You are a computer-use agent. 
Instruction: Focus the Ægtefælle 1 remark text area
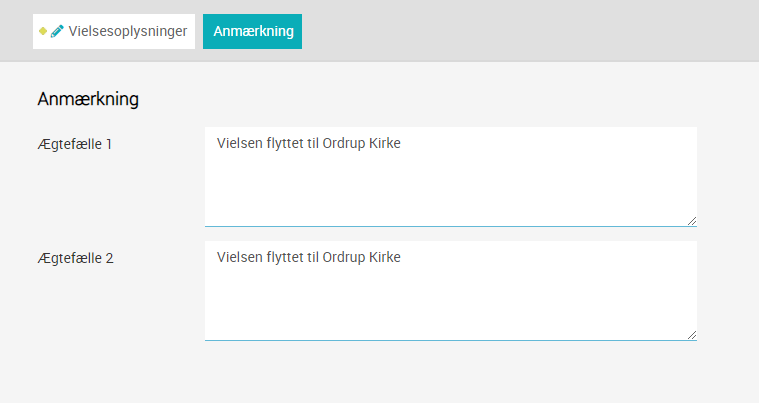(x=451, y=177)
